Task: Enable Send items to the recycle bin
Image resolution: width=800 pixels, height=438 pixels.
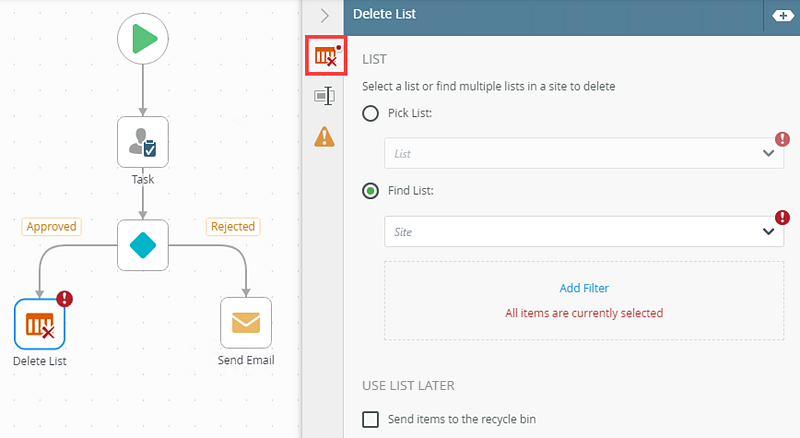Action: [370, 419]
